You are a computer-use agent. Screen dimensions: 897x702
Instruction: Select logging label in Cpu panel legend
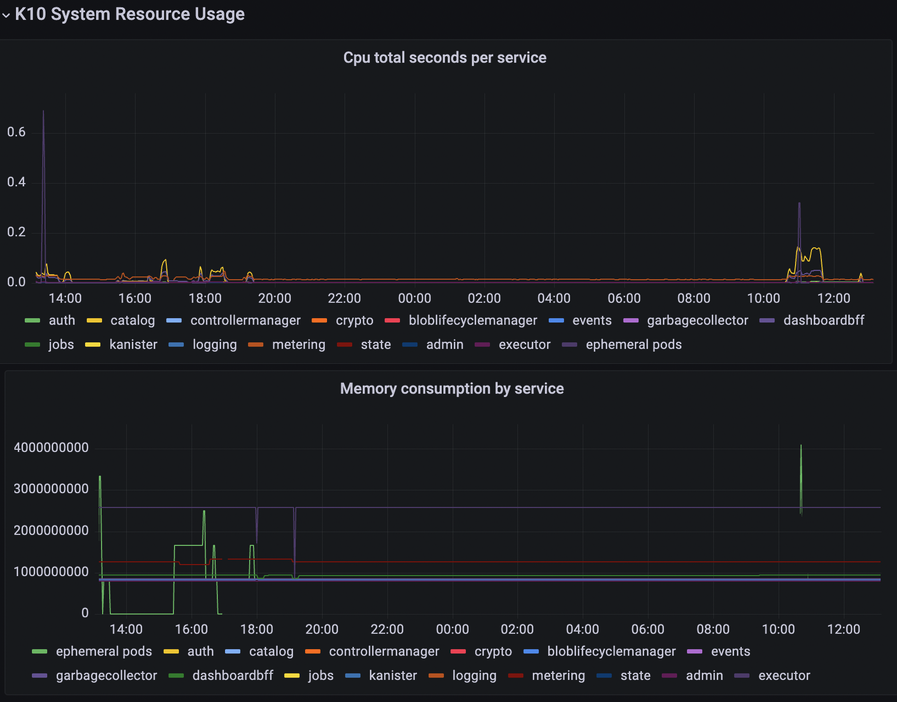(215, 344)
